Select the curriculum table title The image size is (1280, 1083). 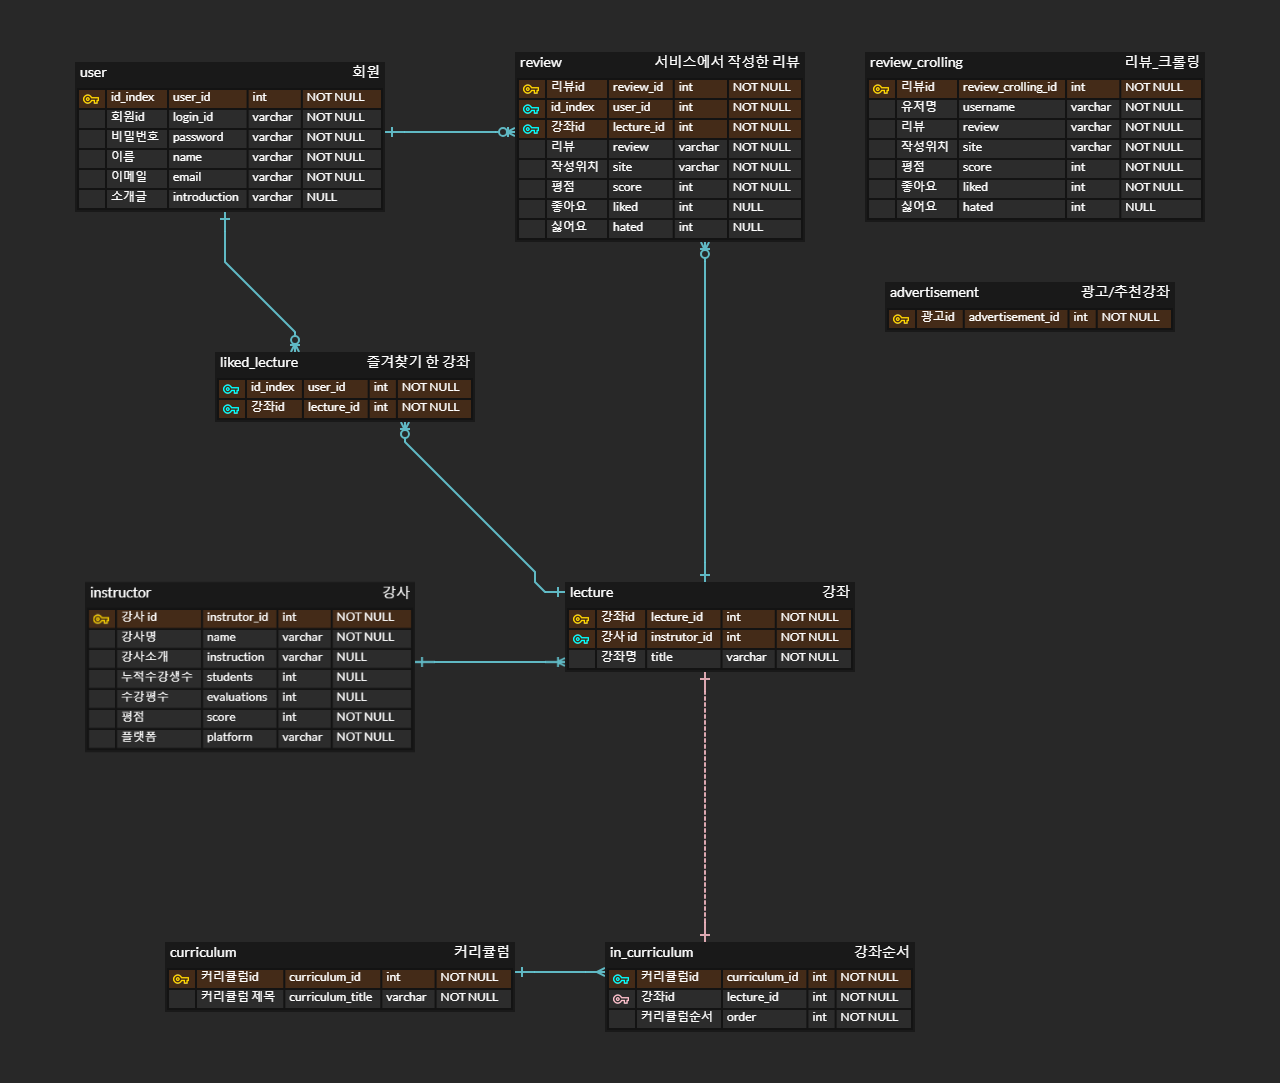(203, 953)
